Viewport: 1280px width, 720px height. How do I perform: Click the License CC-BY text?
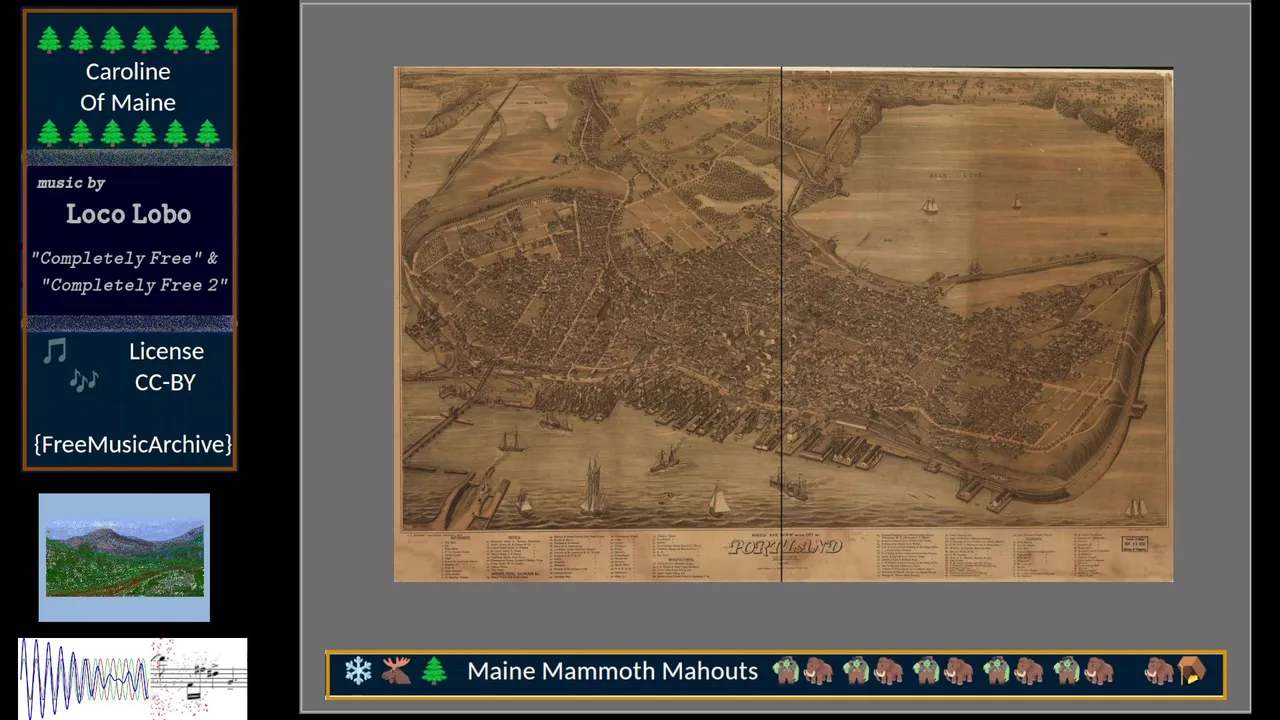pyautogui.click(x=166, y=366)
